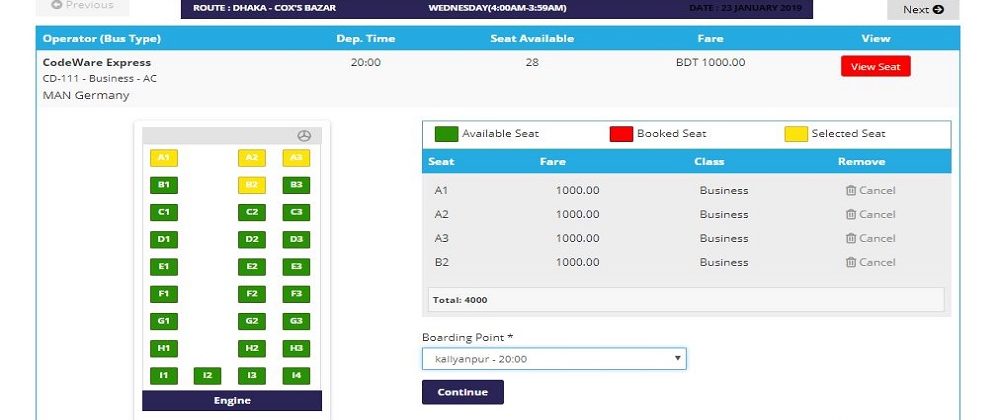Select back-row seat I4
The width and height of the screenshot is (998, 420).
point(296,376)
